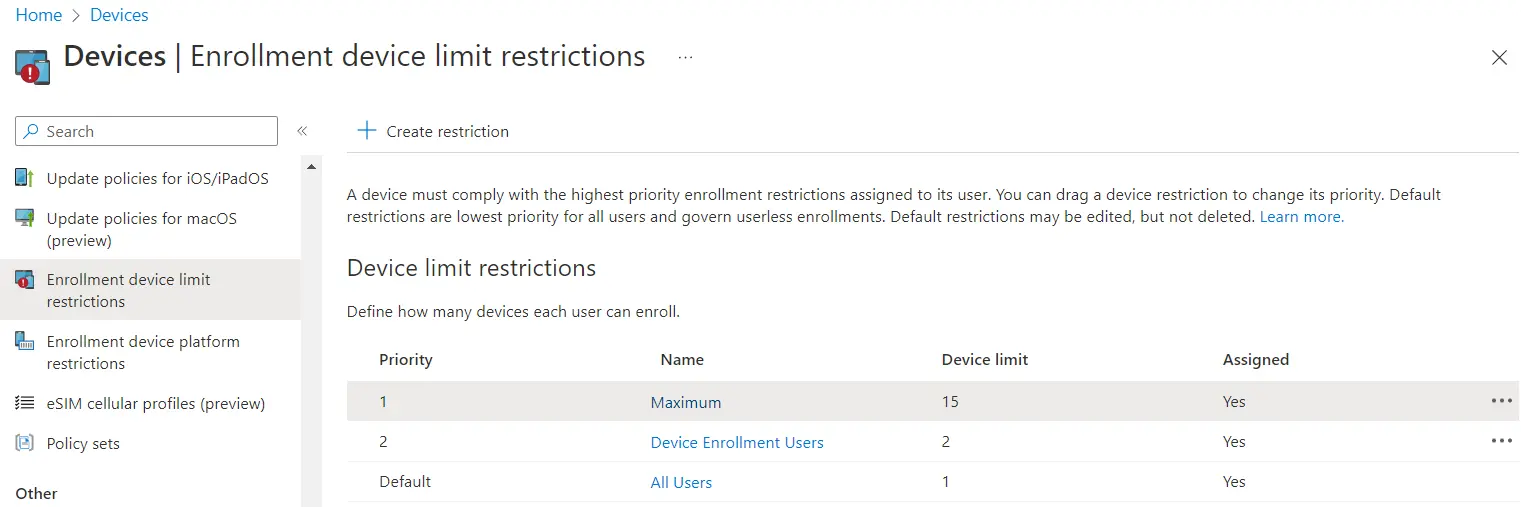Click the sidebar Search field
Image resolution: width=1521 pixels, height=507 pixels.
147,131
